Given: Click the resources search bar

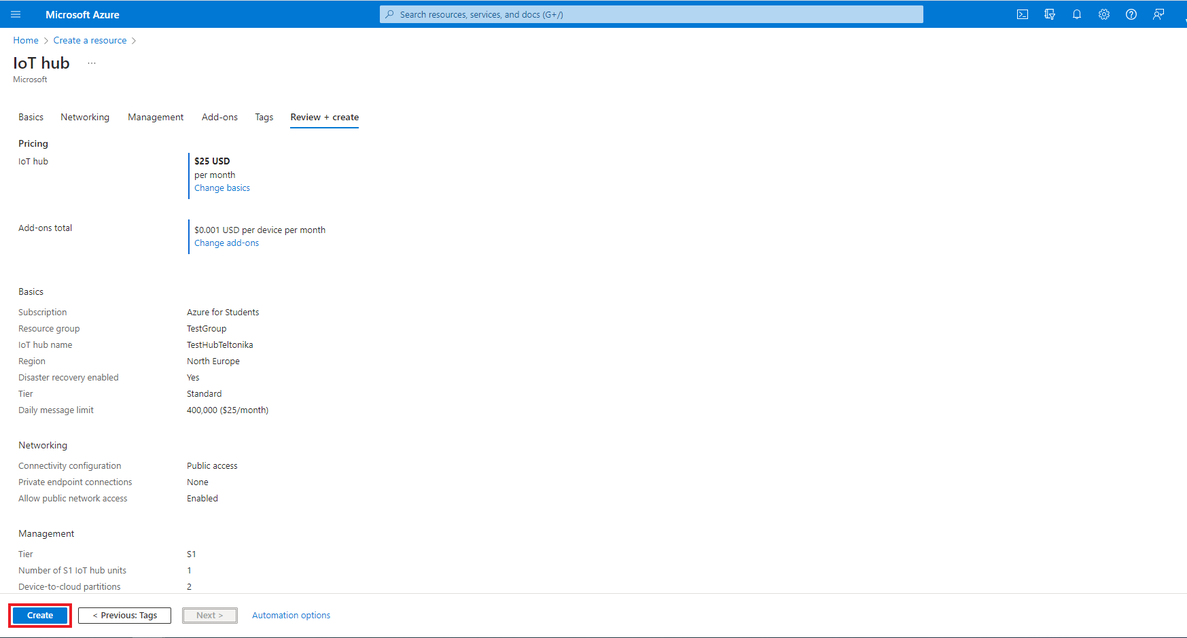Looking at the screenshot, I should click(650, 13).
